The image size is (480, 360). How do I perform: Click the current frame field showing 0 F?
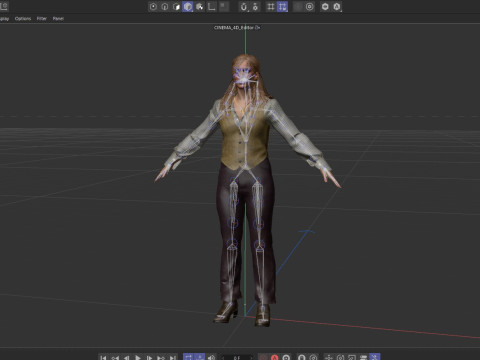(x=237, y=358)
